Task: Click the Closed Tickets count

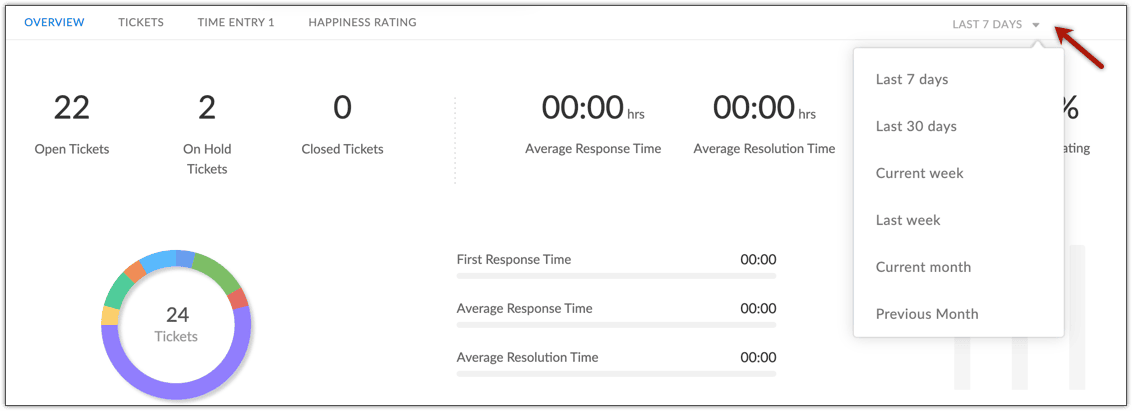Action: pyautogui.click(x=342, y=108)
